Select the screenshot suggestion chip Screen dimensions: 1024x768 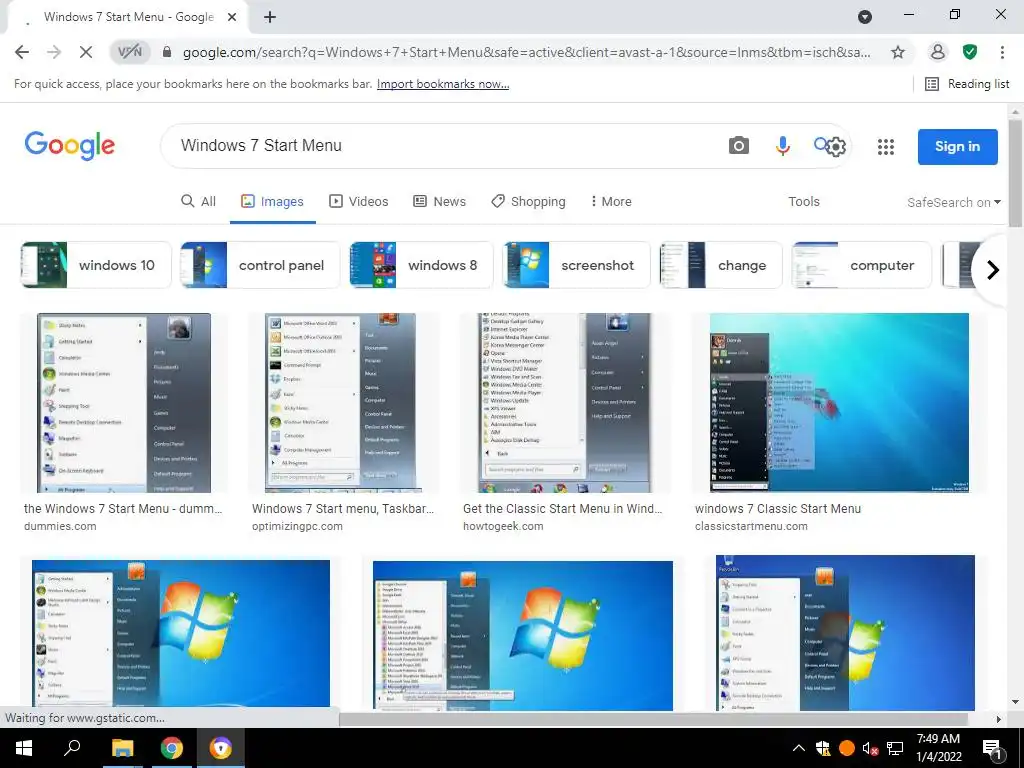[x=577, y=265]
